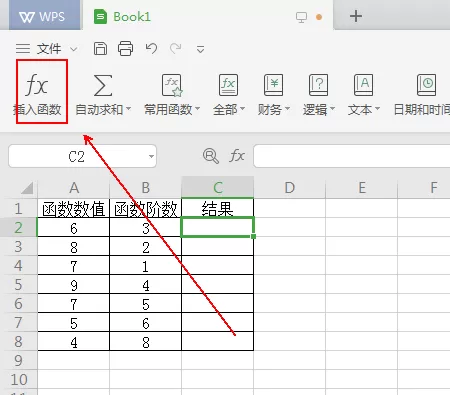Viewport: 450px width, 395px height.
Task: Click the 全部 all functions icon
Action: [228, 85]
